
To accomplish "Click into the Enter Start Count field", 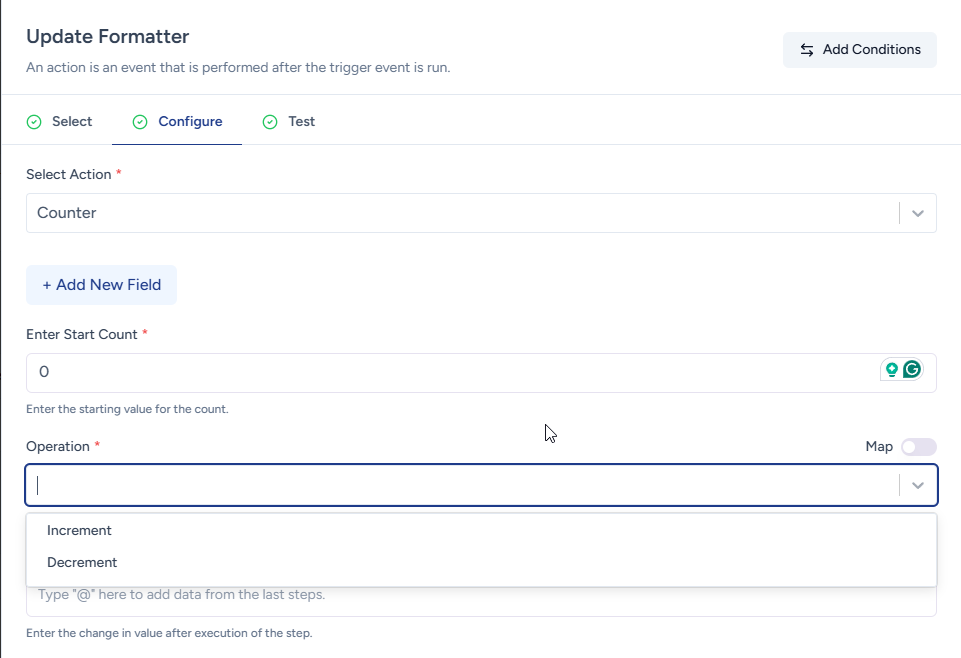I will 450,372.
